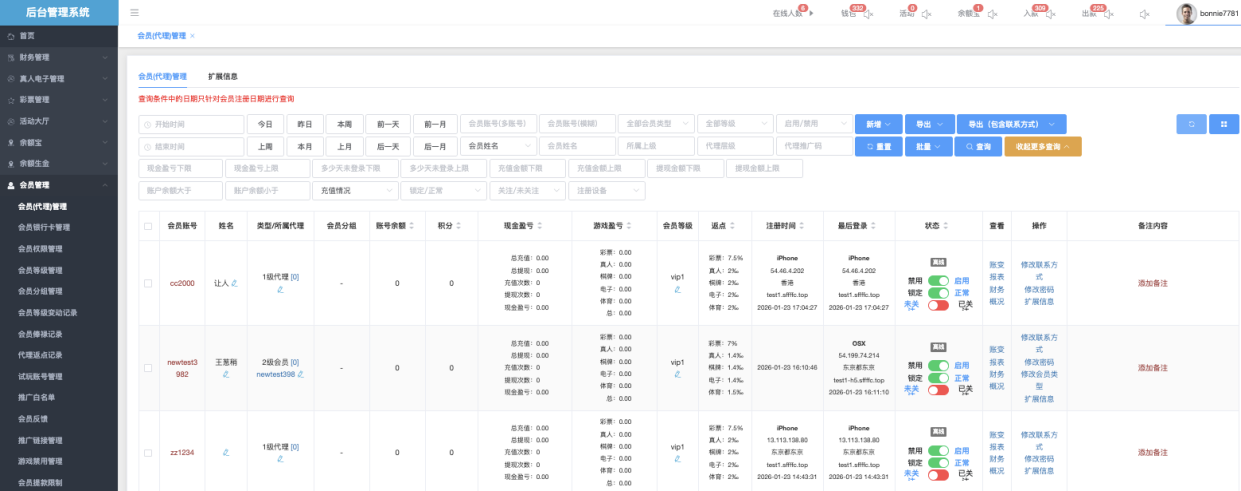This screenshot has width=1241, height=491.
Task: Toggle cc2000's 禁用/启用 switch
Action: 938,282
